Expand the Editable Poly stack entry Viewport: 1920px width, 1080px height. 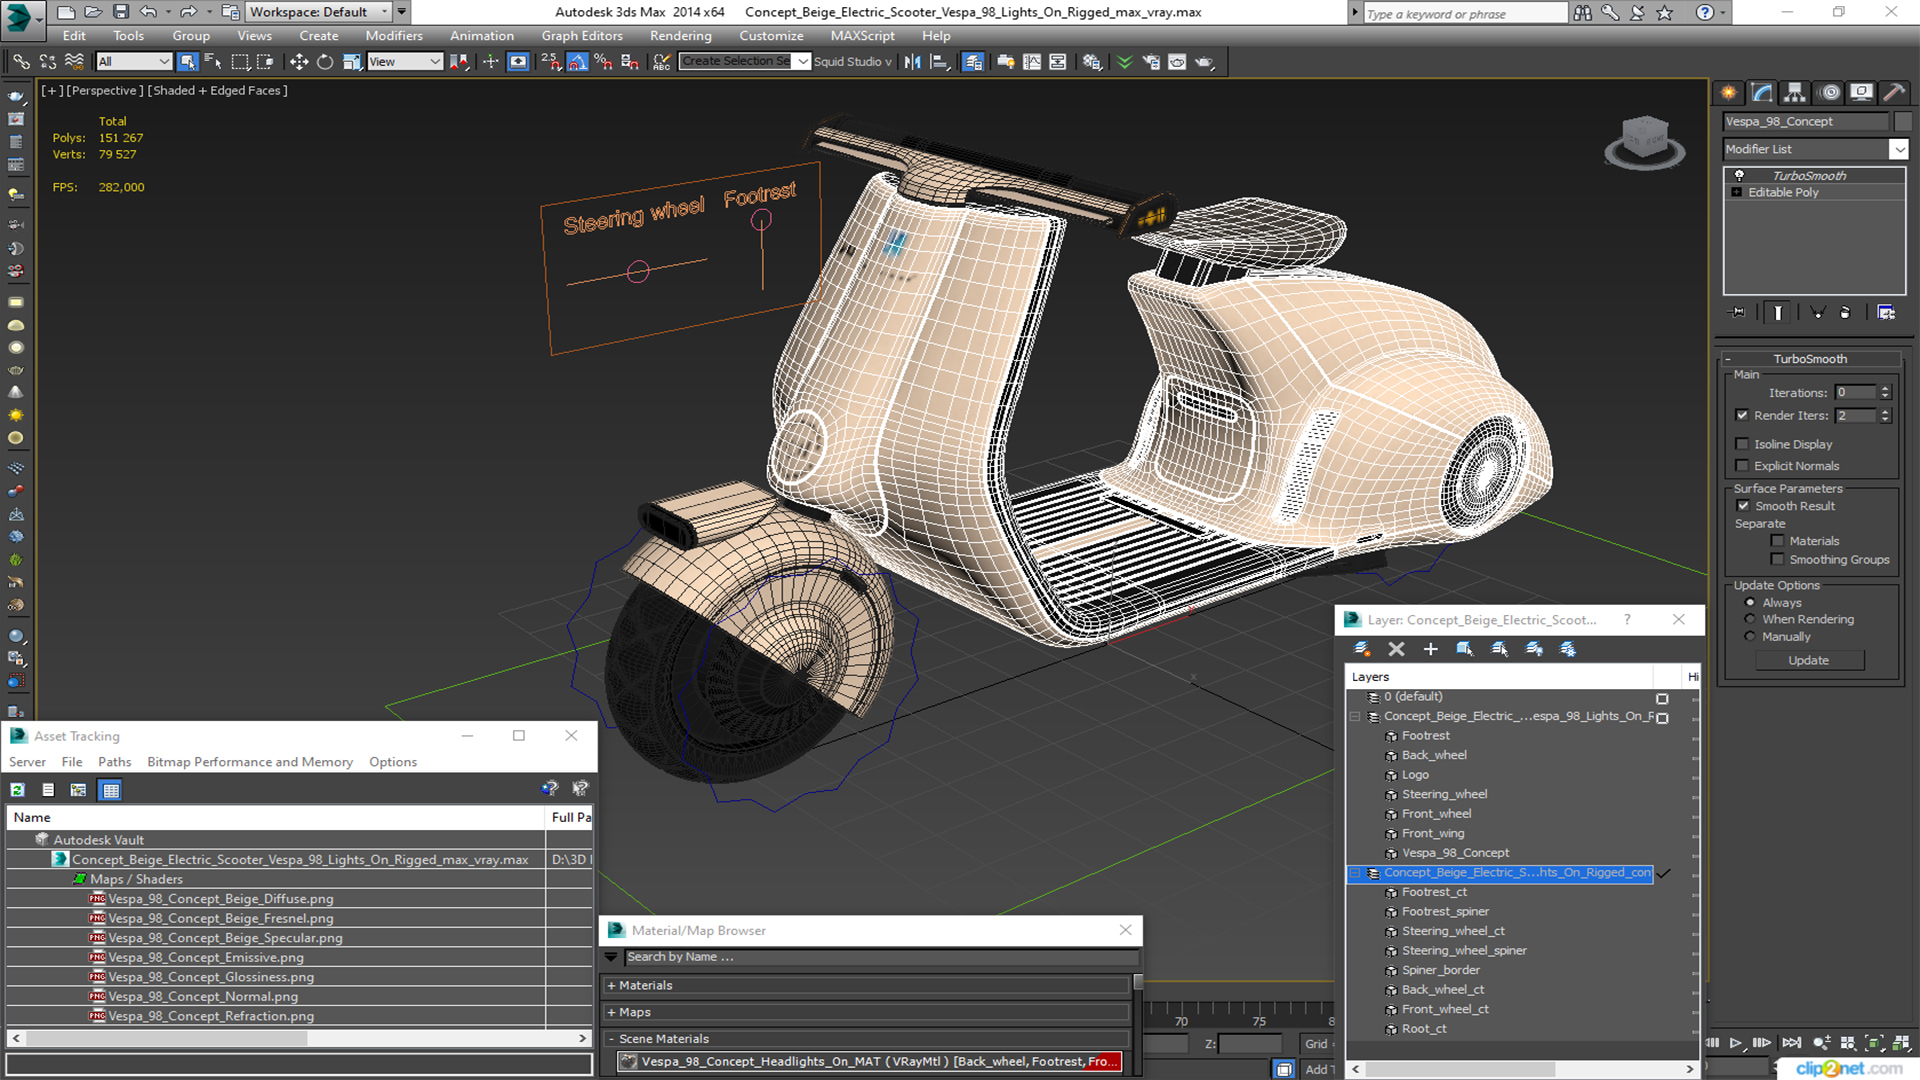tap(1737, 192)
